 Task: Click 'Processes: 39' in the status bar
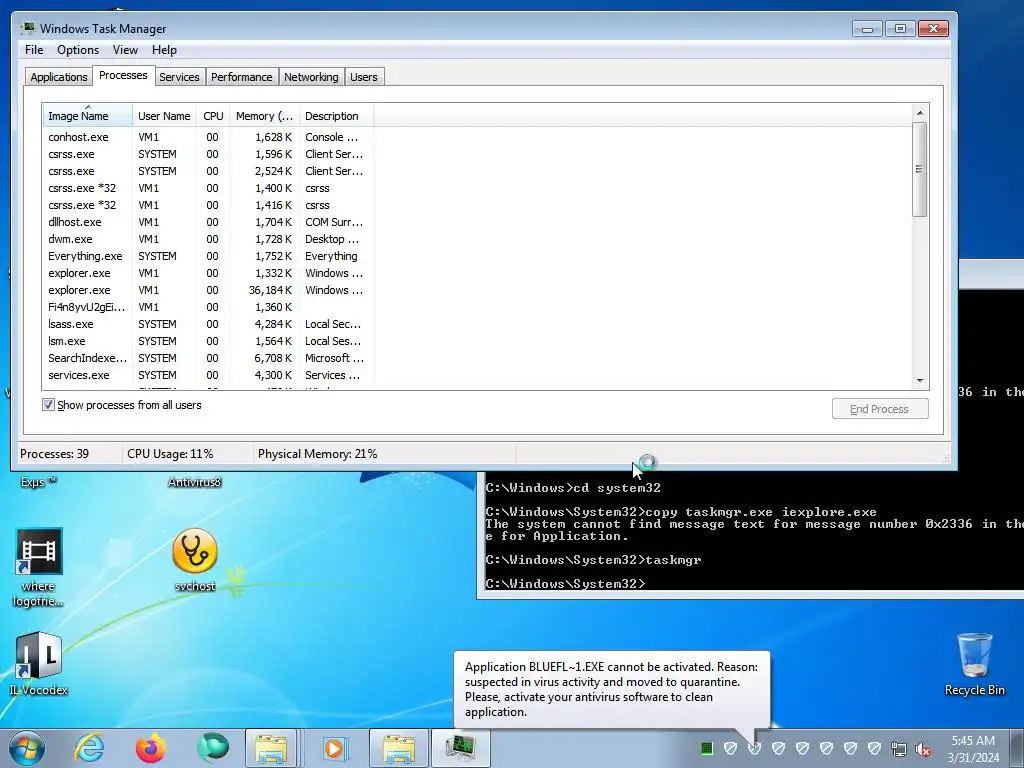[x=54, y=454]
